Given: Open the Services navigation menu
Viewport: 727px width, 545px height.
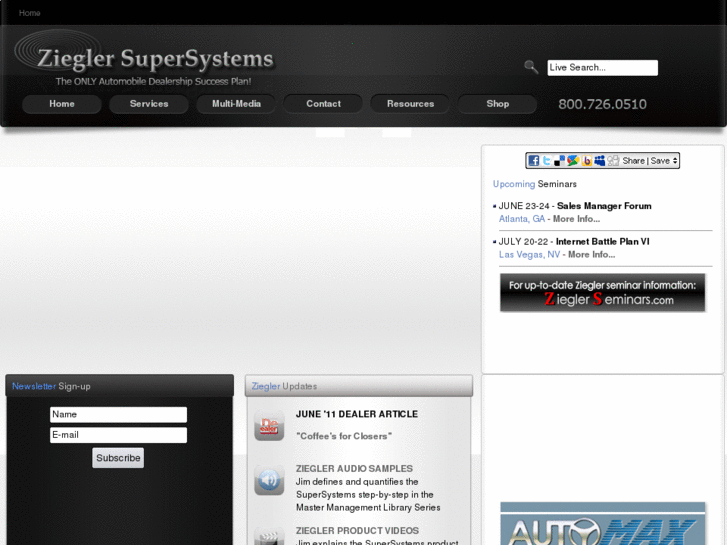Looking at the screenshot, I should (149, 104).
